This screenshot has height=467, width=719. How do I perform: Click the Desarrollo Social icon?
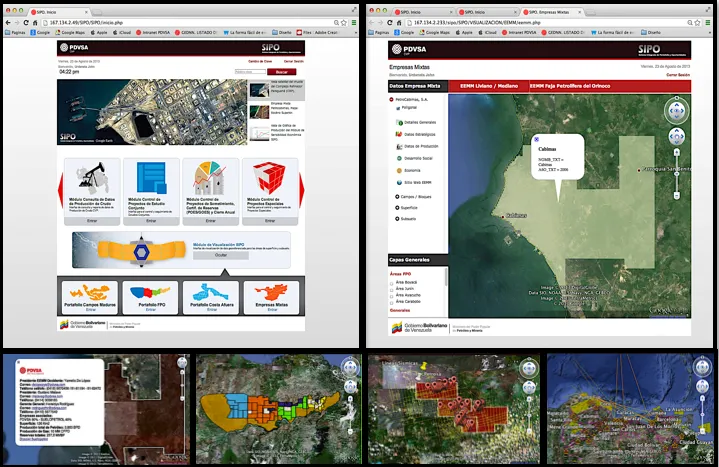pyautogui.click(x=399, y=158)
